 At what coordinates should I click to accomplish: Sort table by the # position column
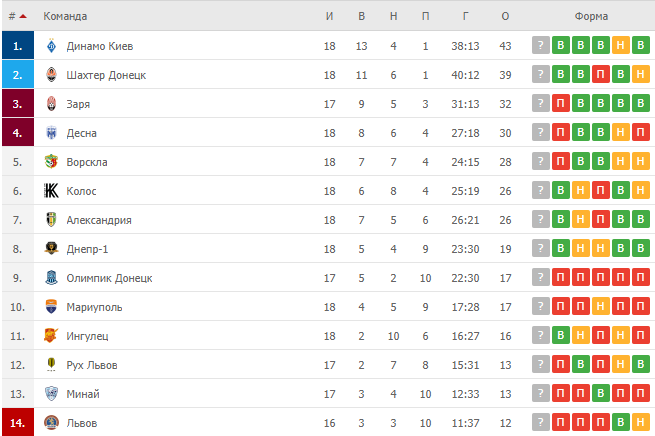coord(18,16)
